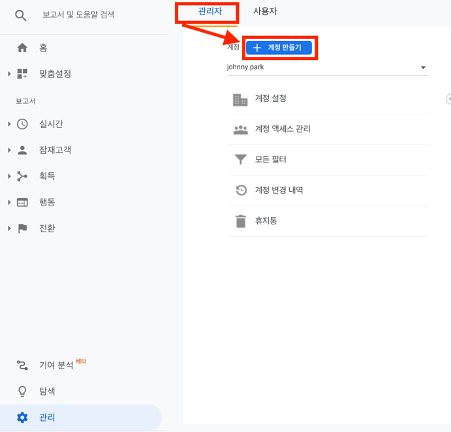Viewport: 451px width, 432px height.
Task: Click the 탐색 lightbulb icon
Action: [22, 391]
